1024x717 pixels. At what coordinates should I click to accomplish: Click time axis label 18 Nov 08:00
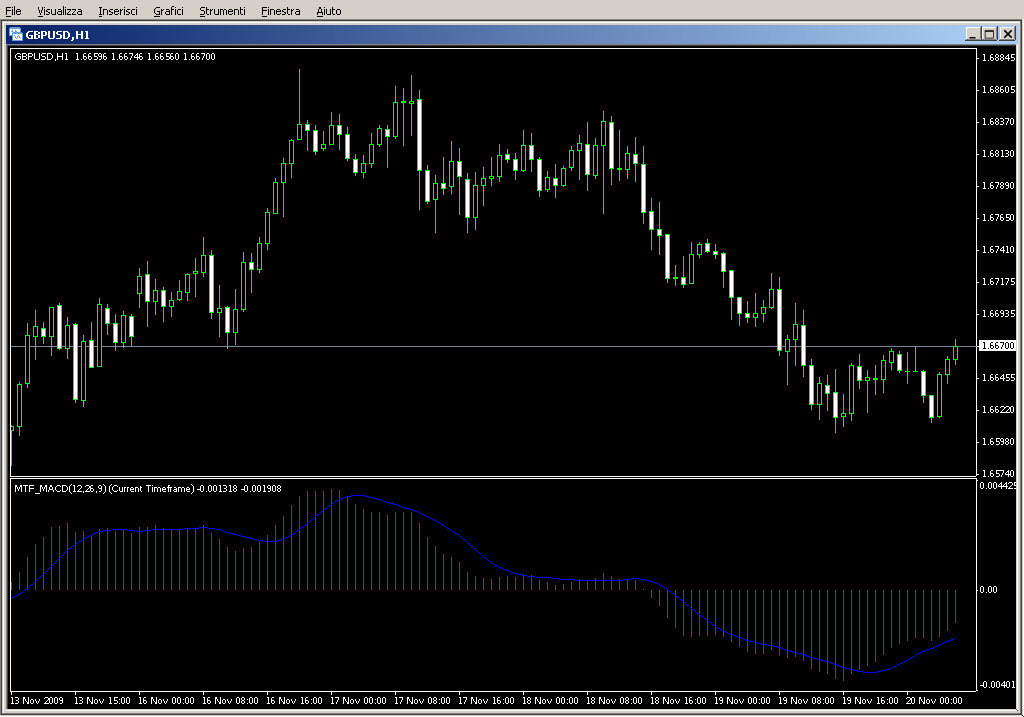[614, 701]
